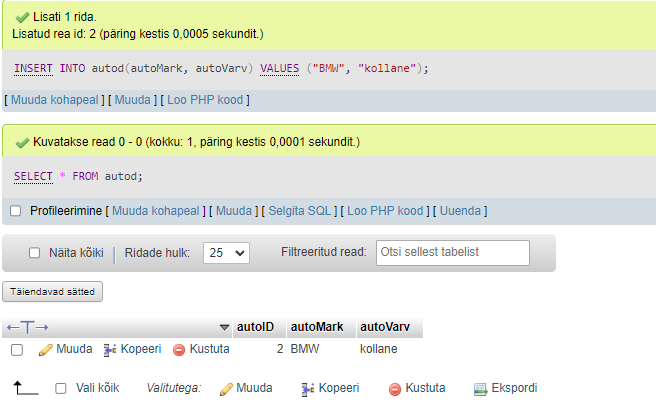The image size is (656, 407).
Task: Enable the Profileerimine checkbox
Action: tap(15, 211)
